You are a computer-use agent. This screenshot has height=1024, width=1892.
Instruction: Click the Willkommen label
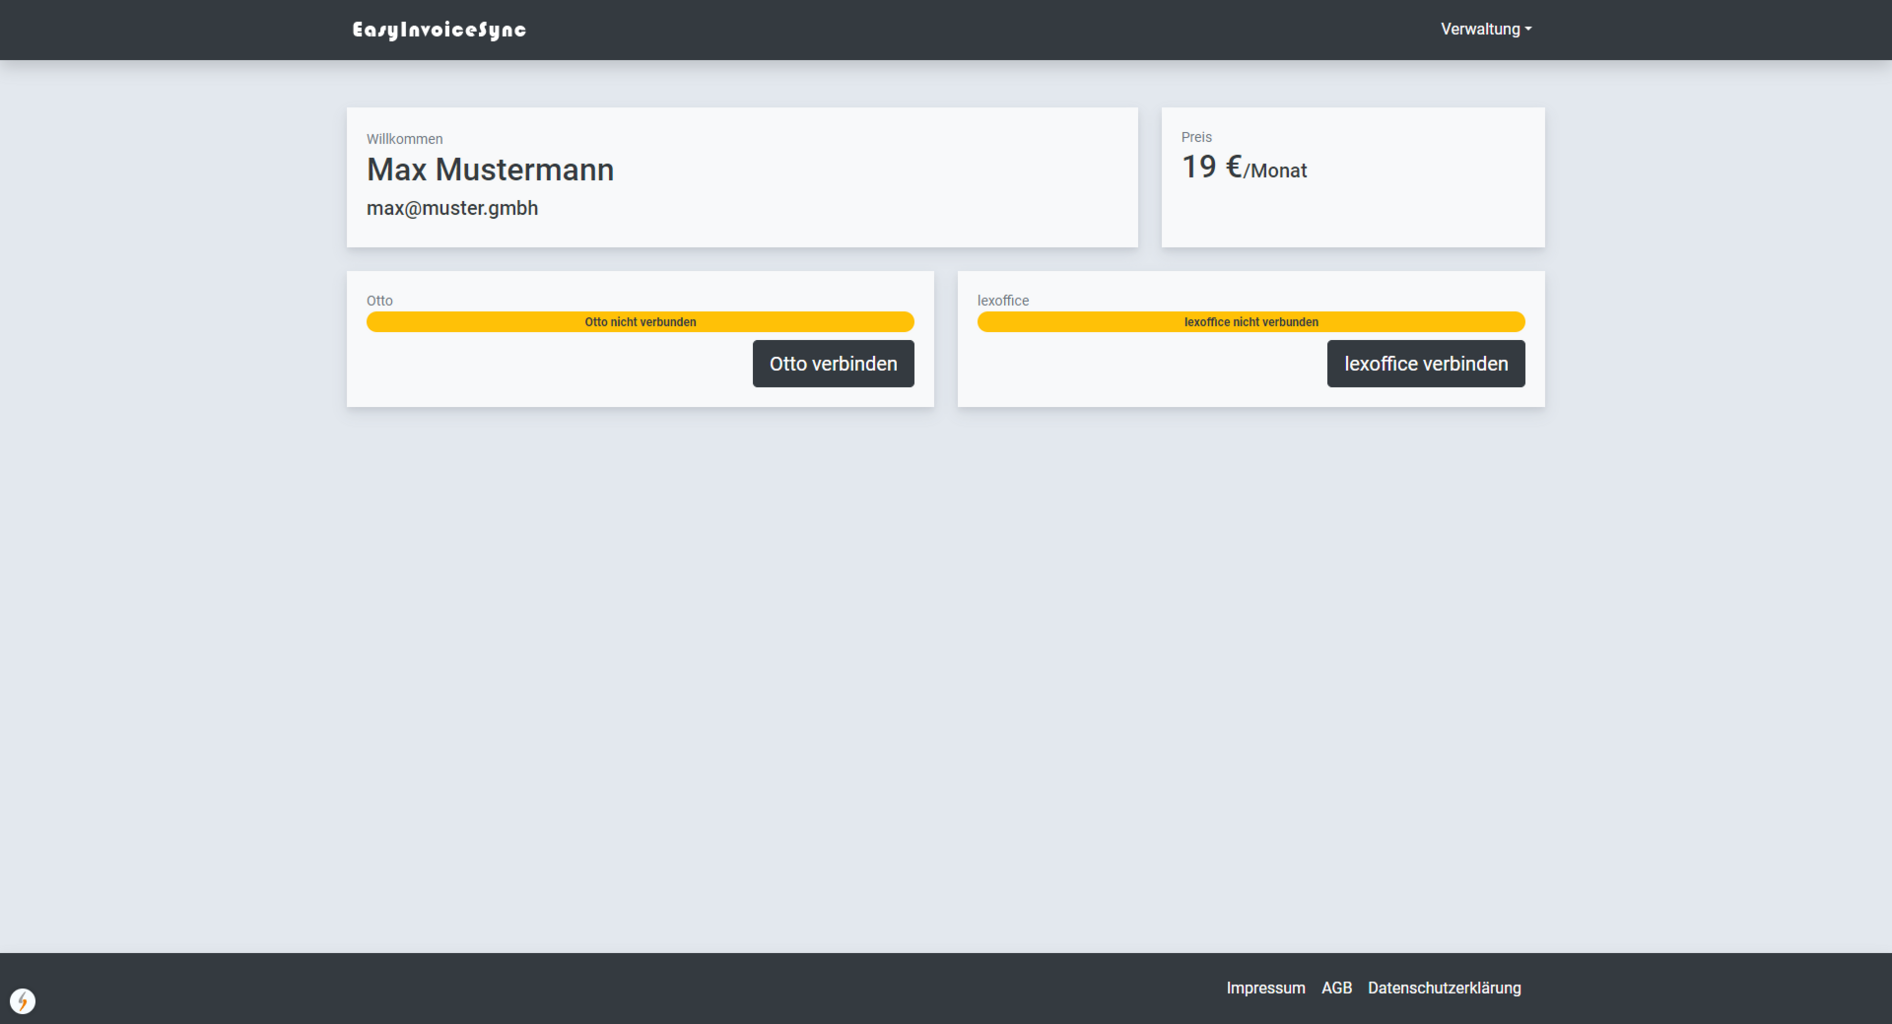(404, 139)
